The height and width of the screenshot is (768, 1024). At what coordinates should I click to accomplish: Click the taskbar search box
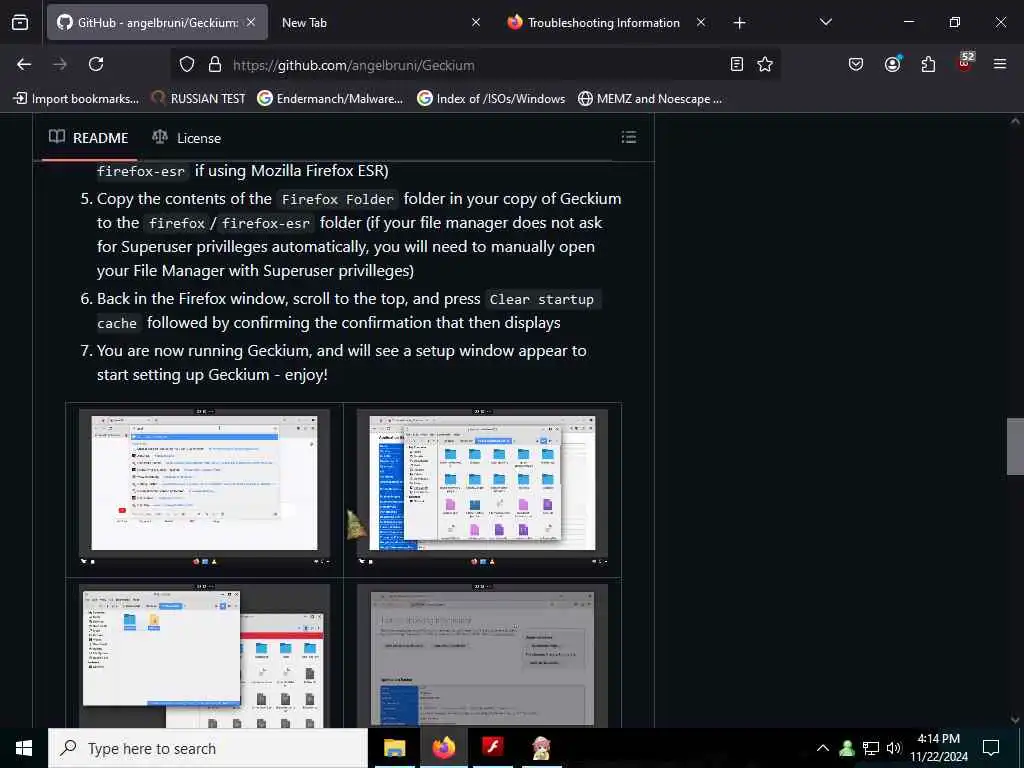pyautogui.click(x=208, y=748)
